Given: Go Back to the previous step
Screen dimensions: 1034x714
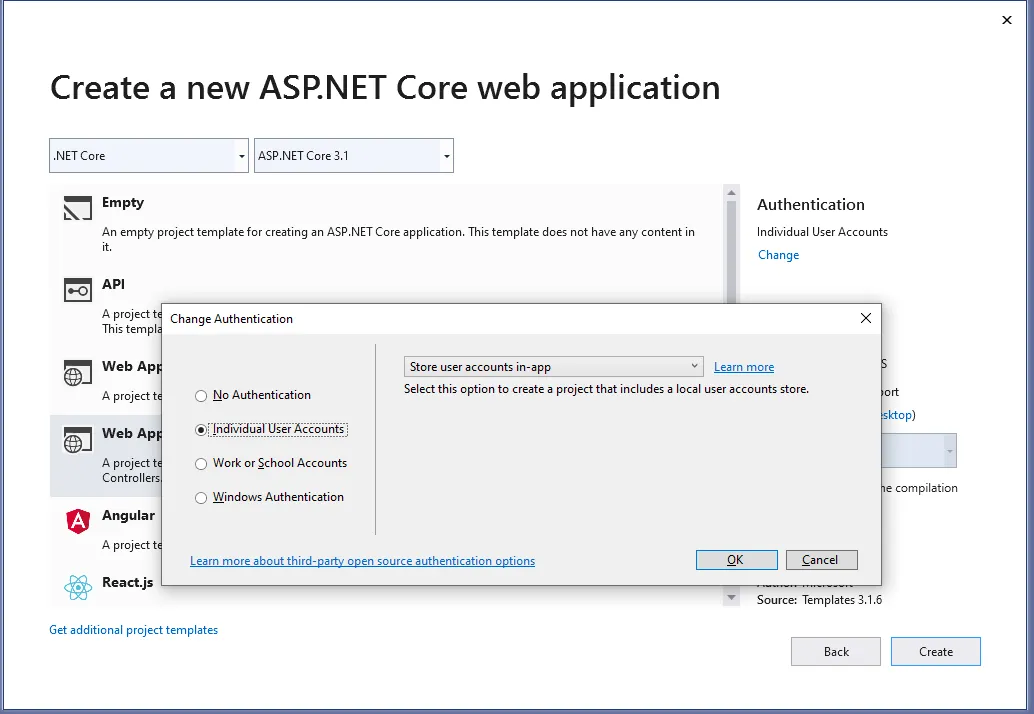Looking at the screenshot, I should pos(835,651).
